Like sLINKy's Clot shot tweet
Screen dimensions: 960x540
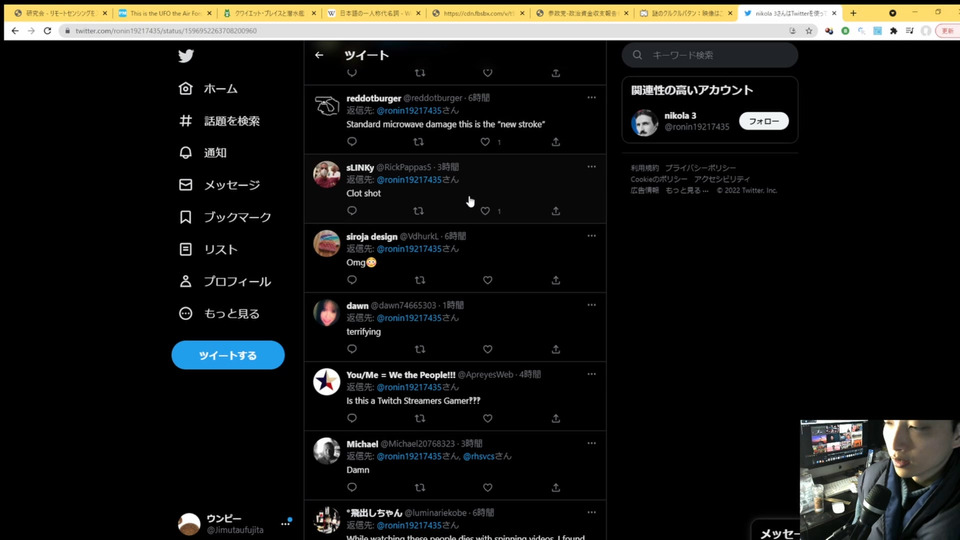(x=485, y=211)
